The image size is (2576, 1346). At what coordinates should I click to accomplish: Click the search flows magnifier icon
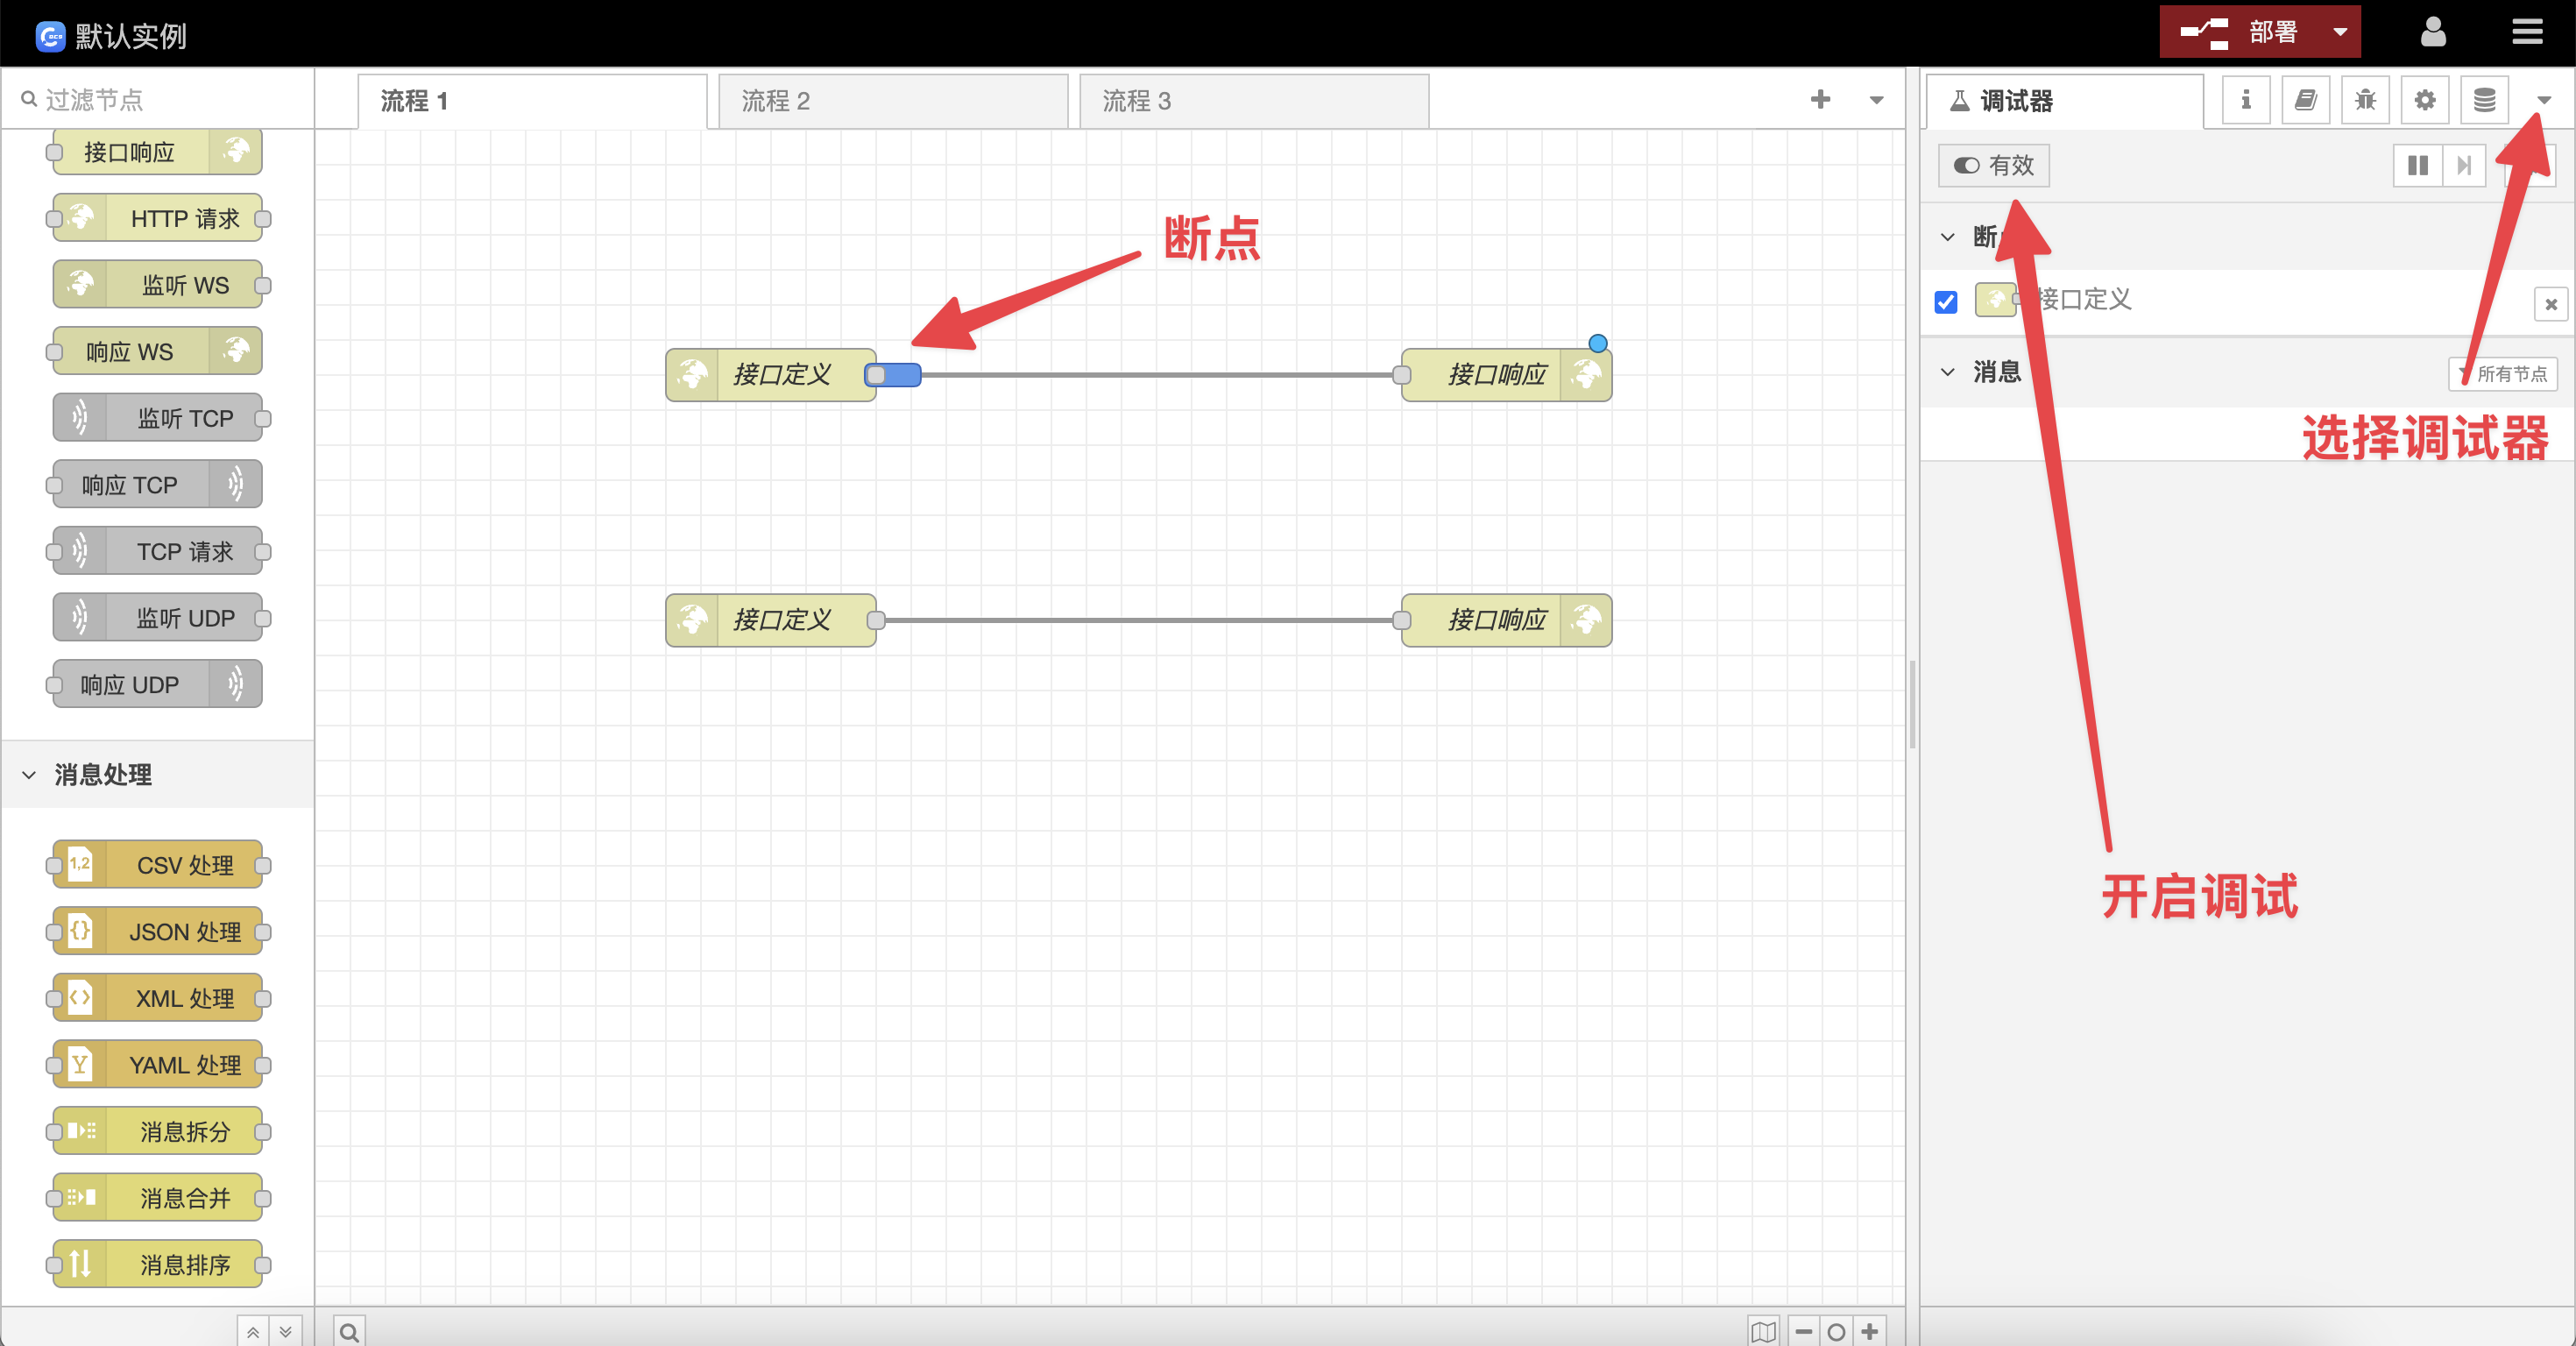(349, 1331)
